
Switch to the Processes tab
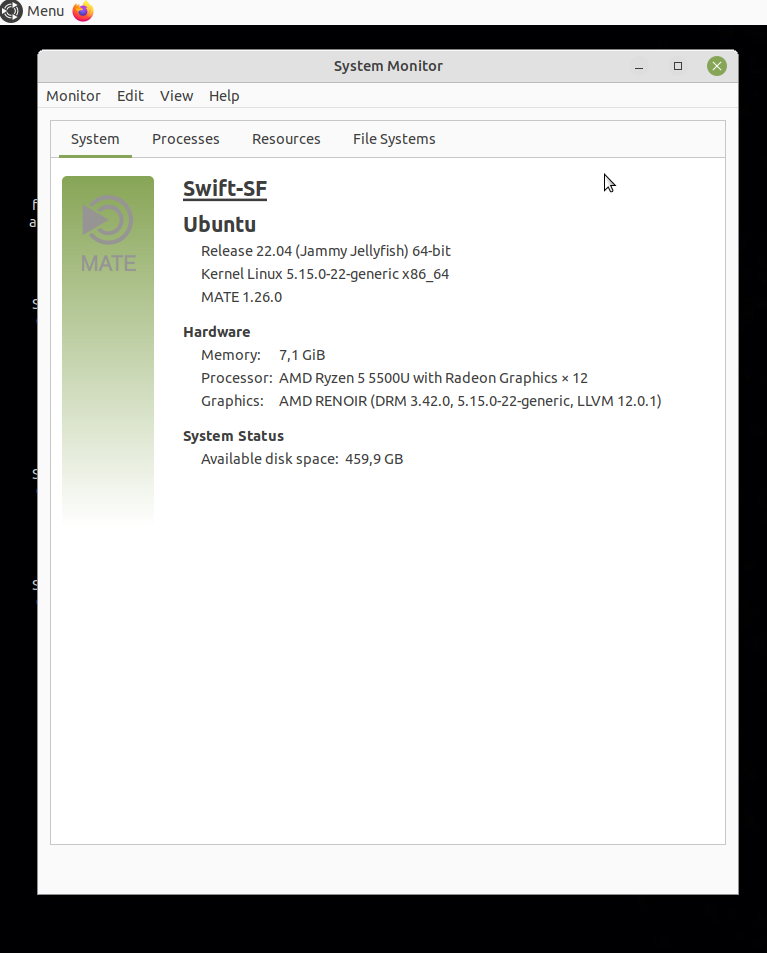tap(185, 139)
